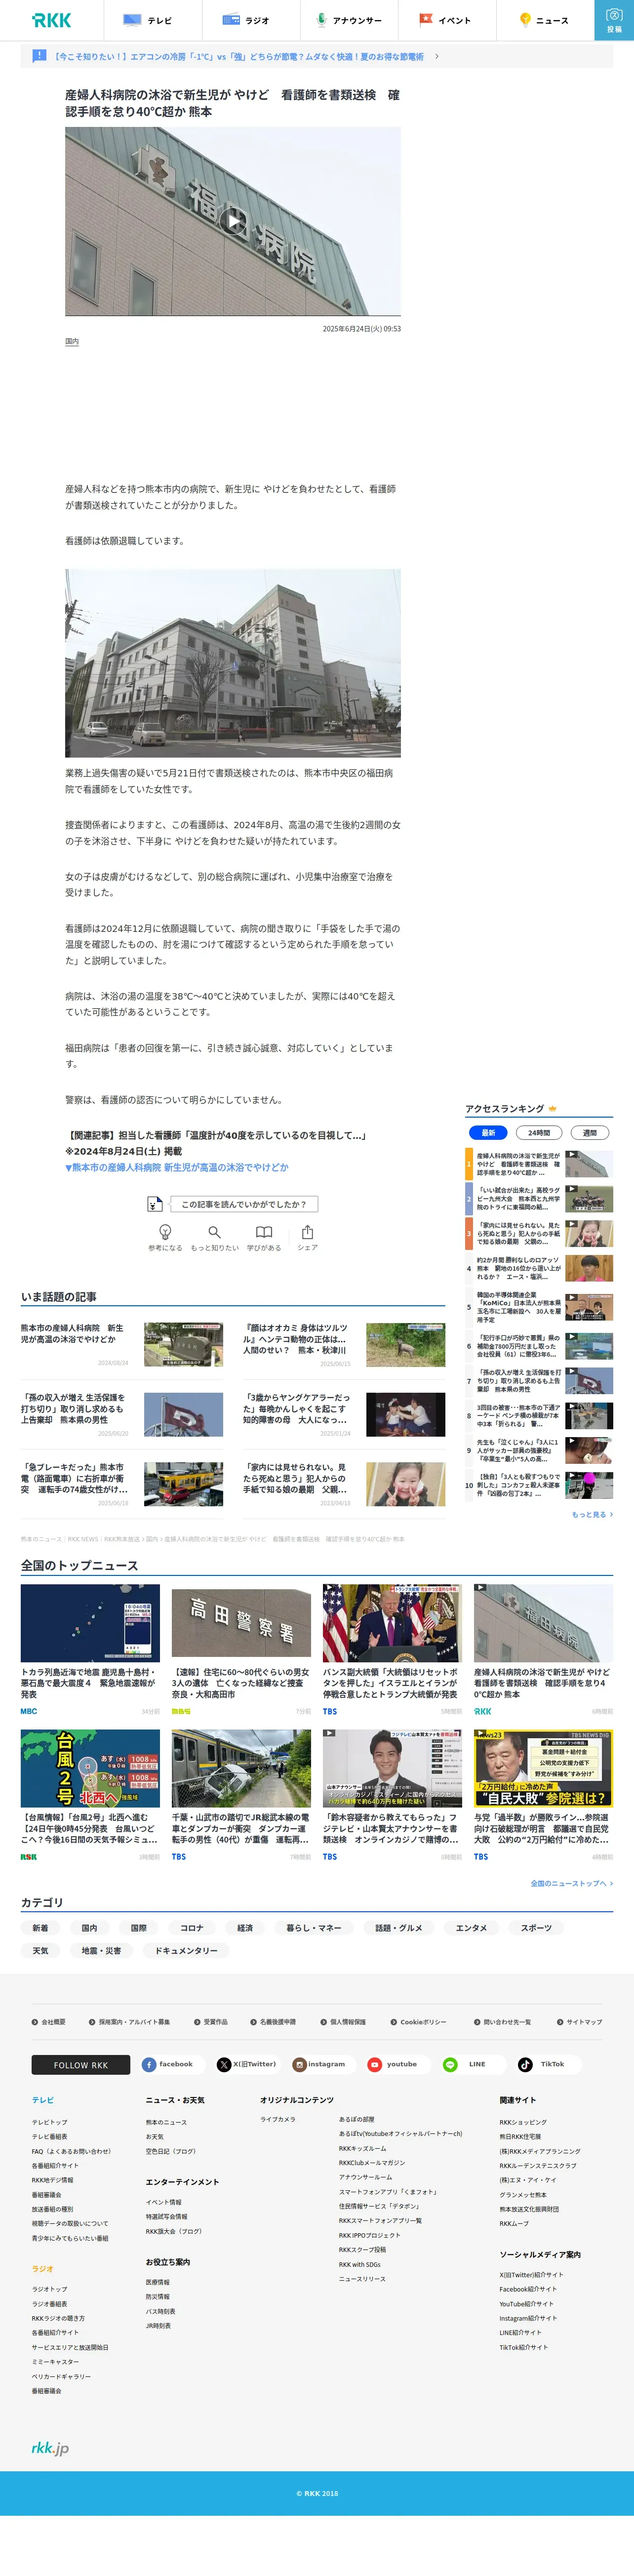The image size is (634, 2576).
Task: Open the ニュース menu item
Action: tap(544, 20)
